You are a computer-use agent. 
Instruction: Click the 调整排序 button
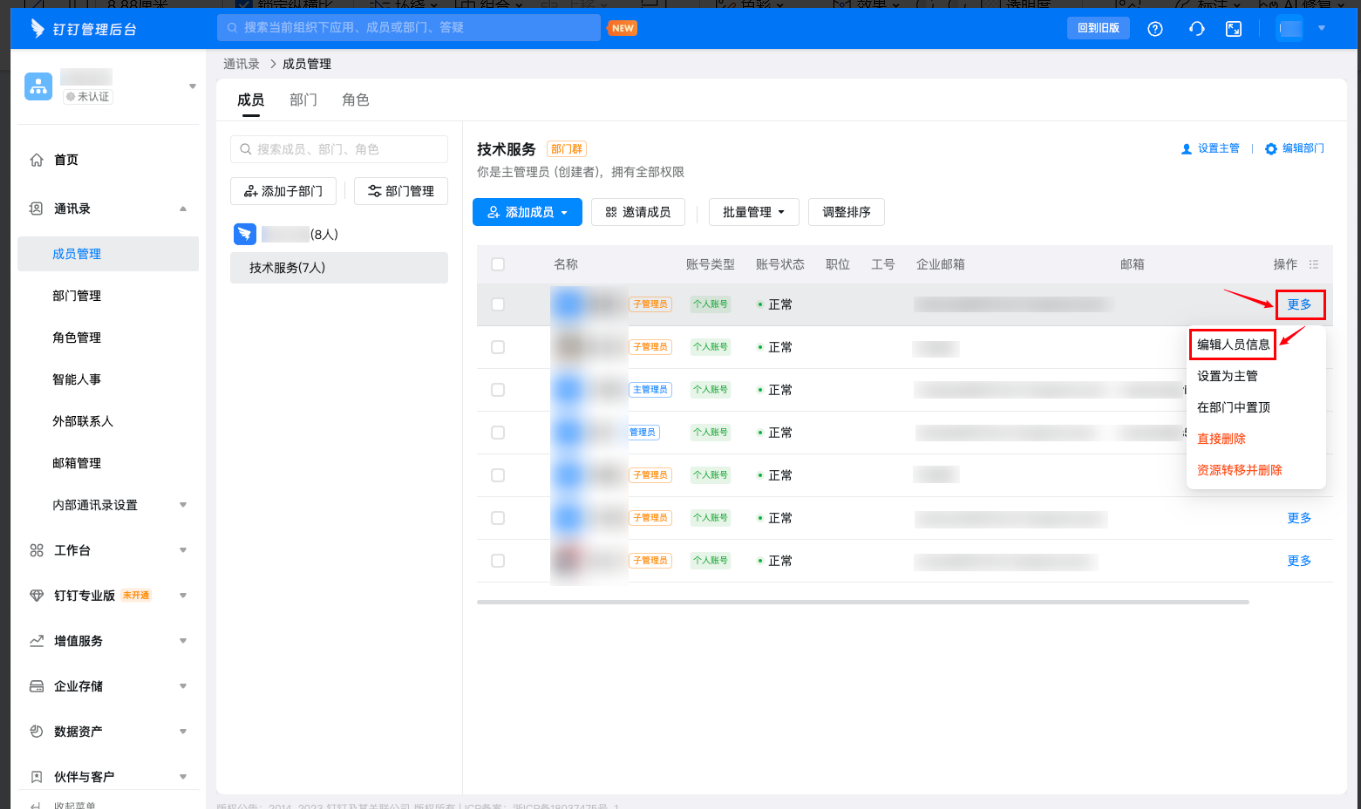[x=846, y=212]
